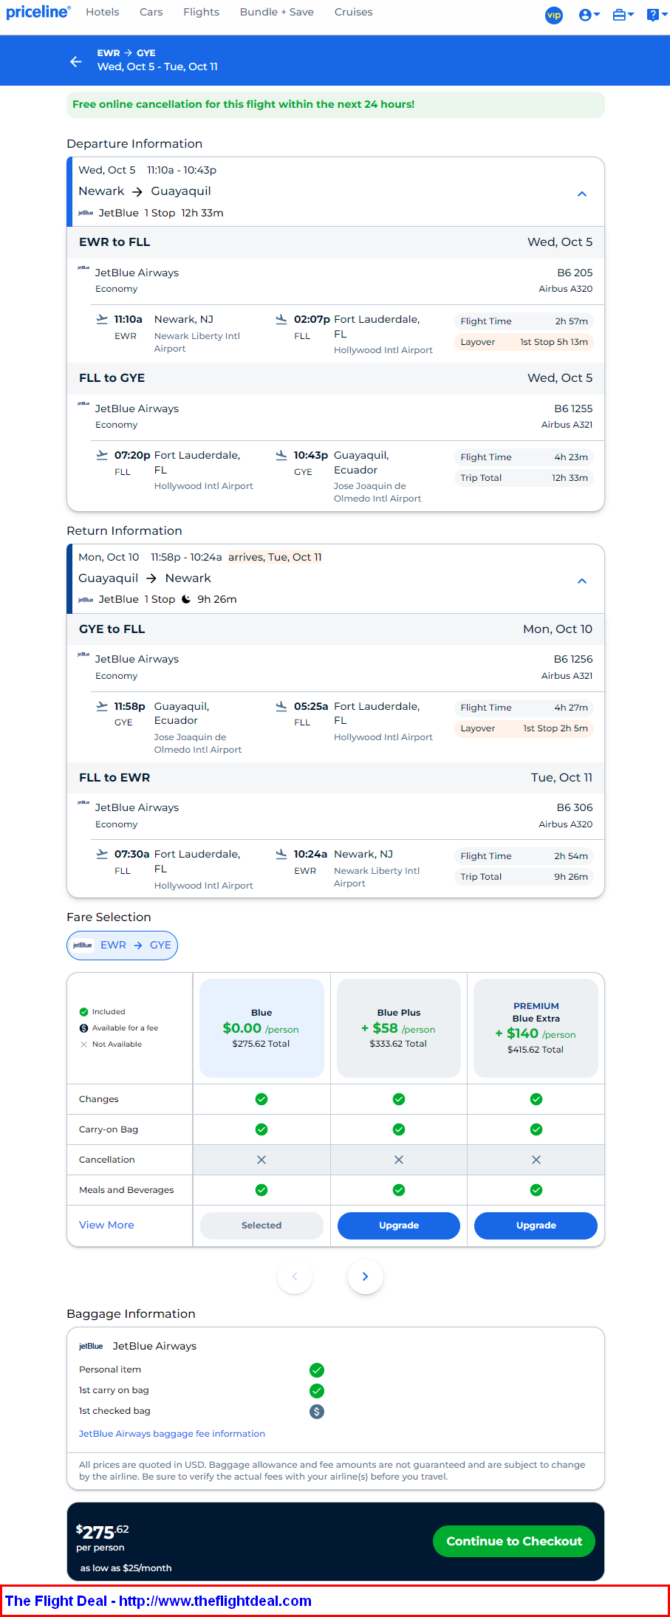Select the Premium Blue Extra fare card
The height and width of the screenshot is (1617, 670).
pos(536,1028)
